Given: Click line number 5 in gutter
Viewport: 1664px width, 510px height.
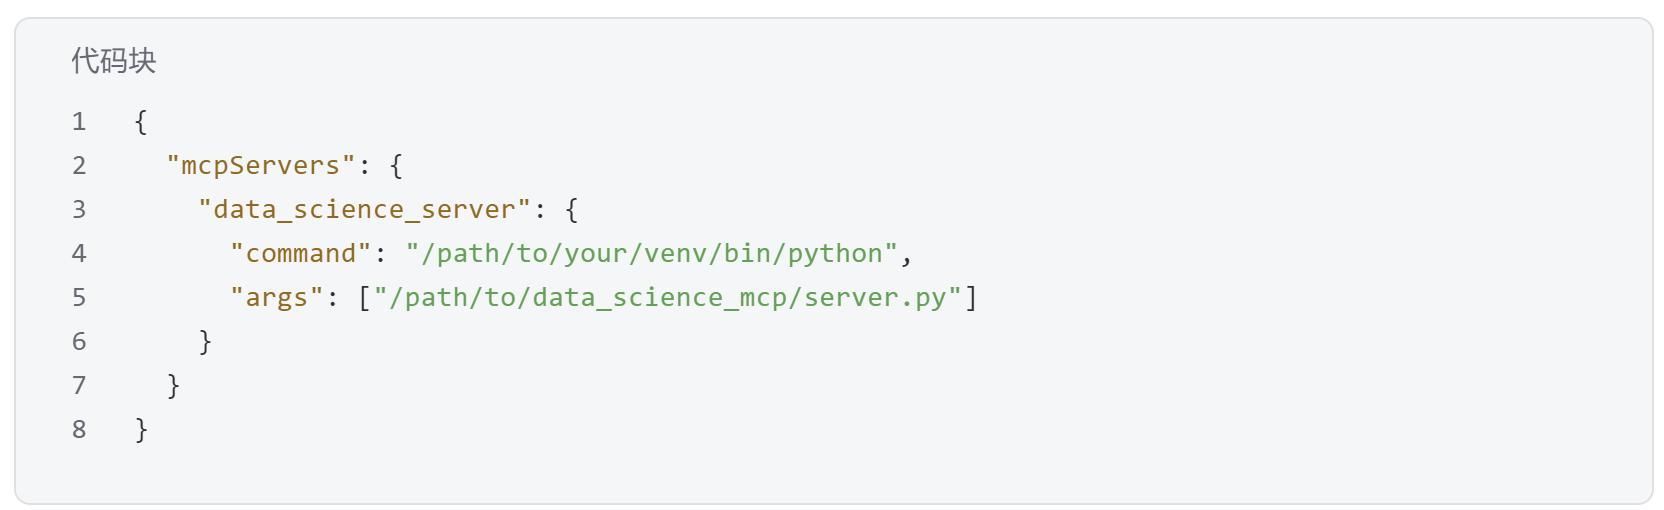Looking at the screenshot, I should point(79,298).
